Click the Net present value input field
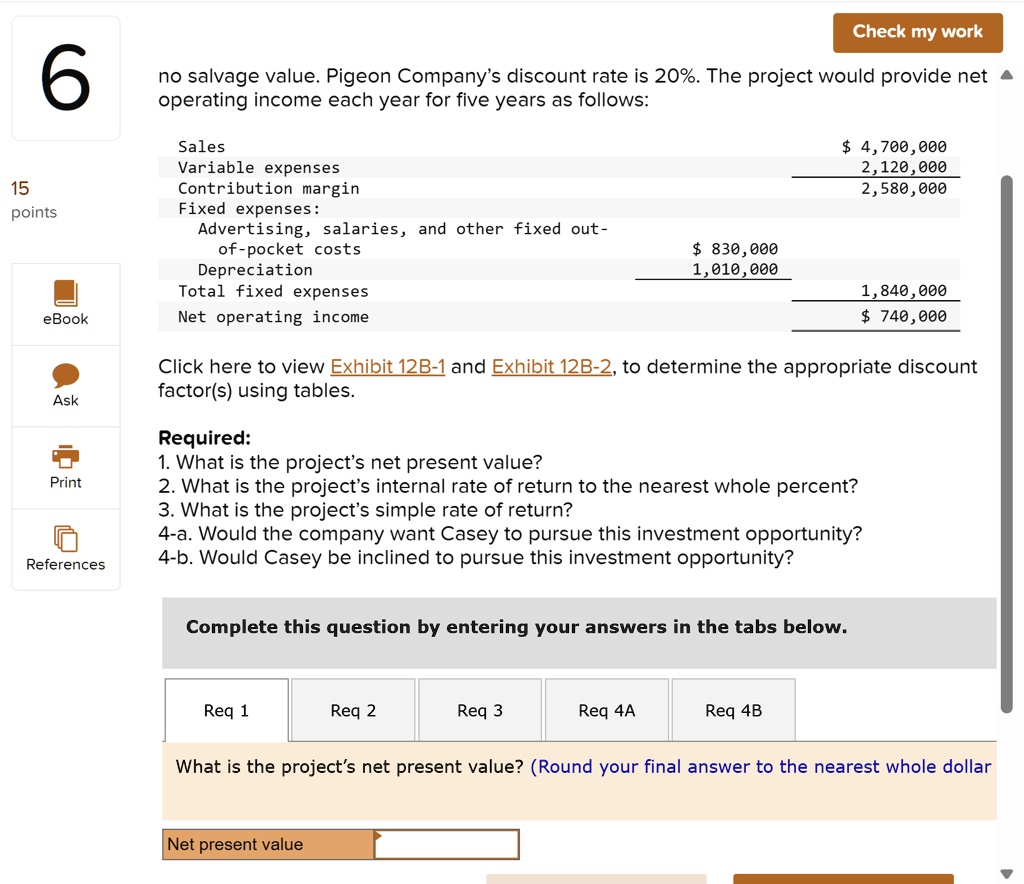Image resolution: width=1024 pixels, height=884 pixels. tap(447, 844)
